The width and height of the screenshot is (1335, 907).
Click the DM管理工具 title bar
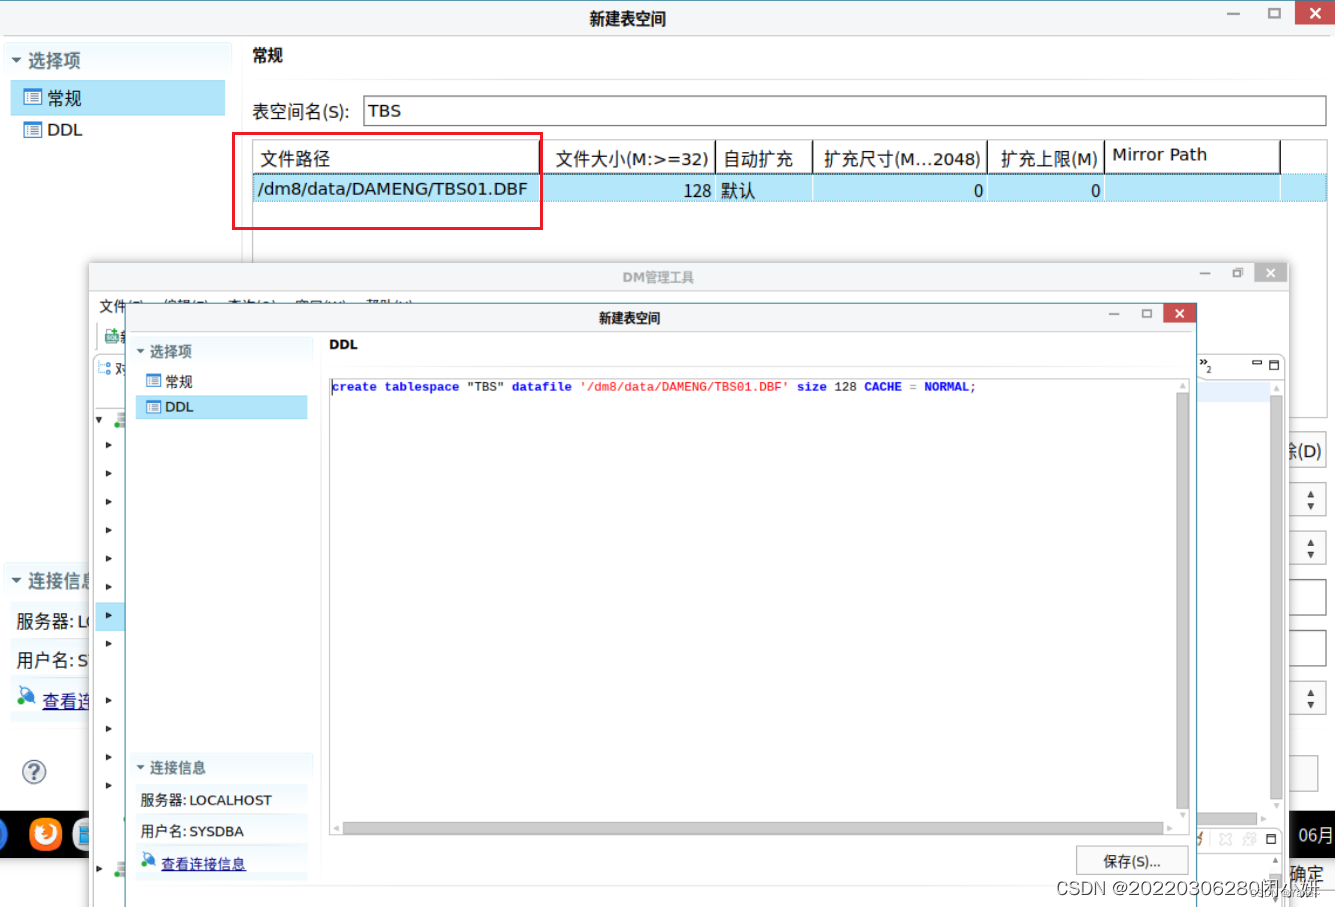tap(658, 277)
